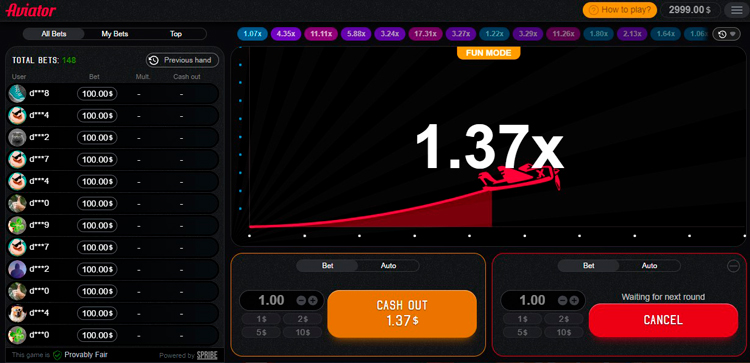The height and width of the screenshot is (363, 750).
Task: Increase the left bet amount with the plus icon
Action: [313, 301]
